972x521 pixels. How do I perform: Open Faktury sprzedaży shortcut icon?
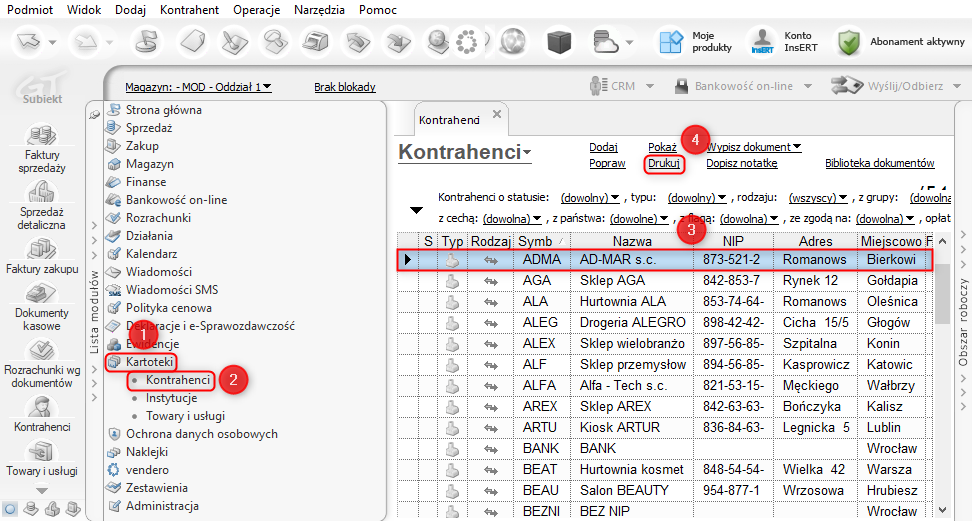[x=41, y=135]
